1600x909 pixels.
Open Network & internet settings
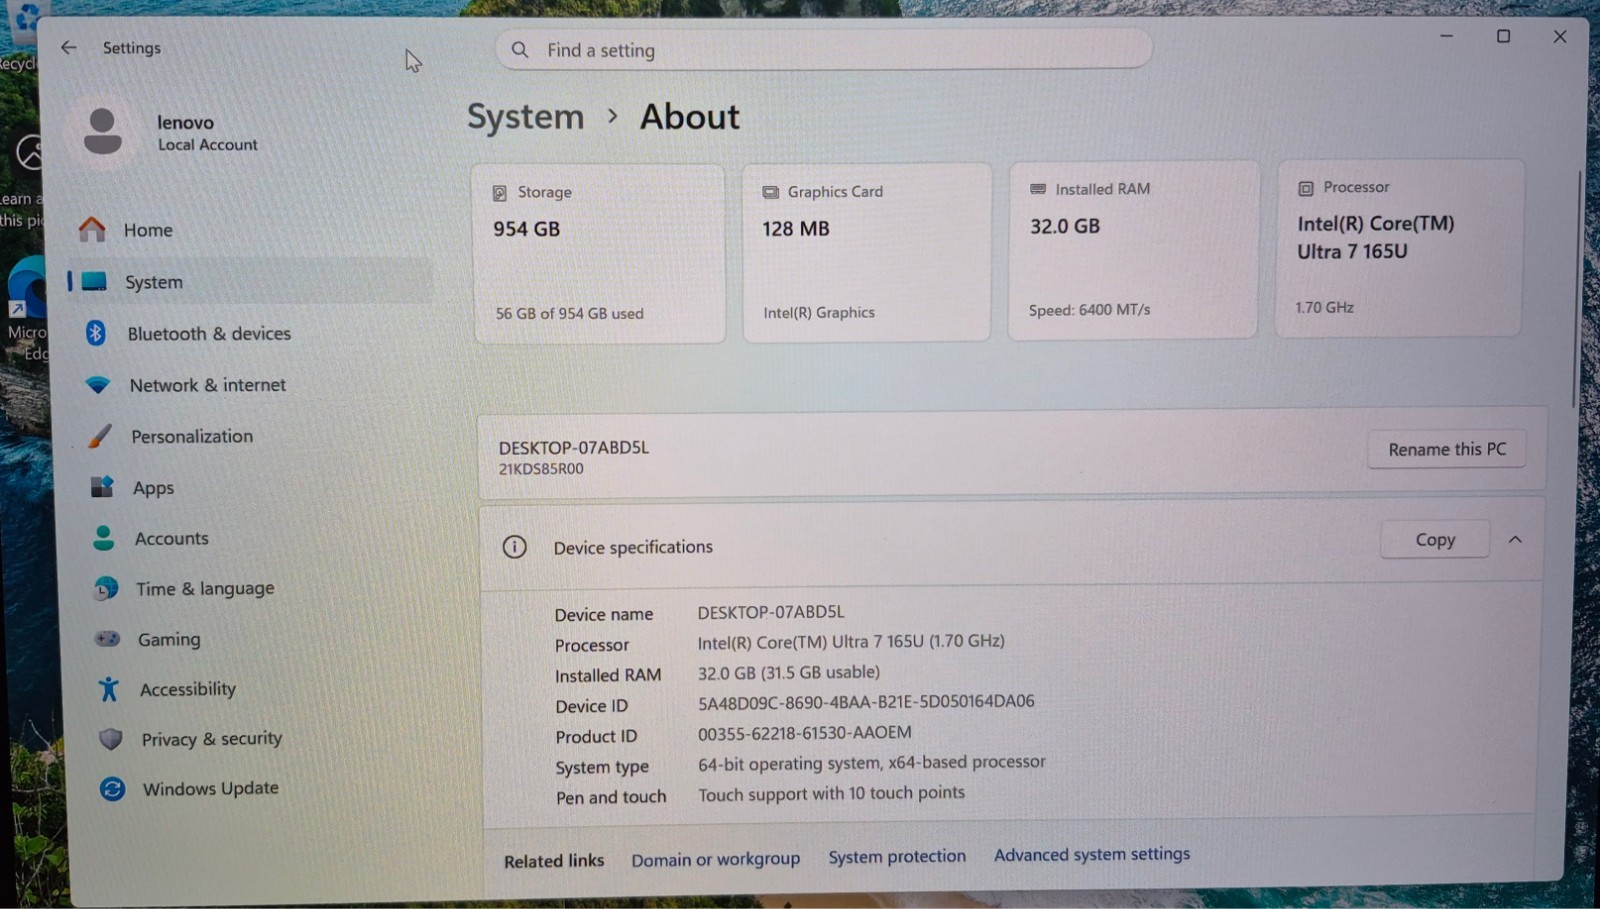[x=97, y=384]
